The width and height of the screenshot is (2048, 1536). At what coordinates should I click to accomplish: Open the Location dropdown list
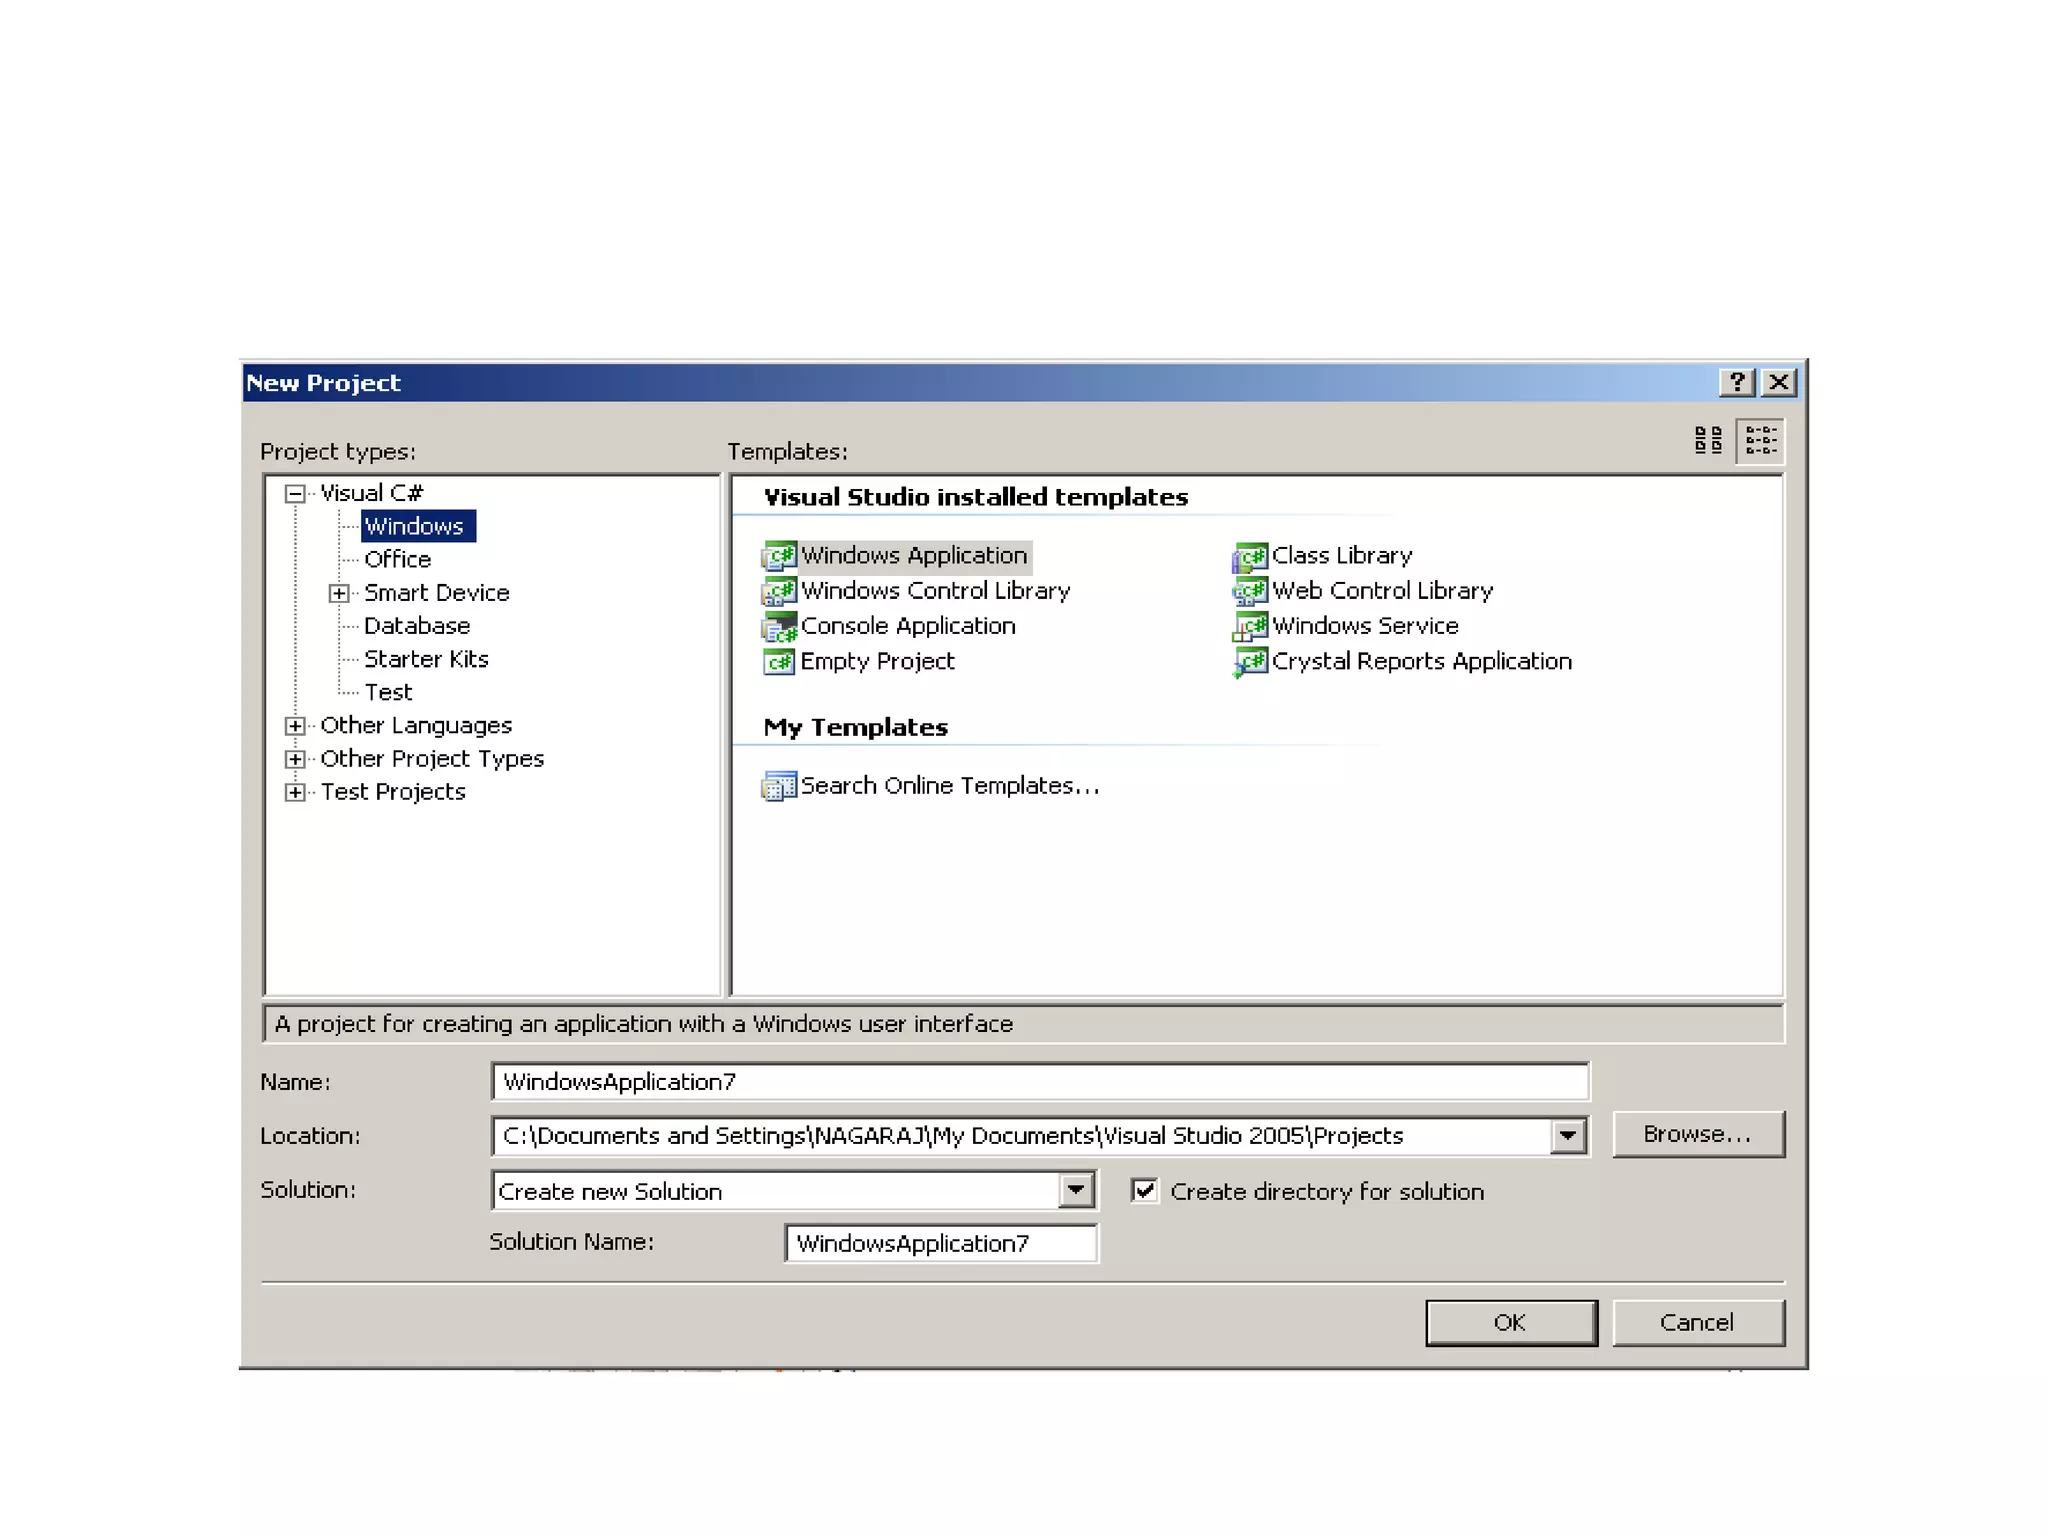pyautogui.click(x=1568, y=1136)
